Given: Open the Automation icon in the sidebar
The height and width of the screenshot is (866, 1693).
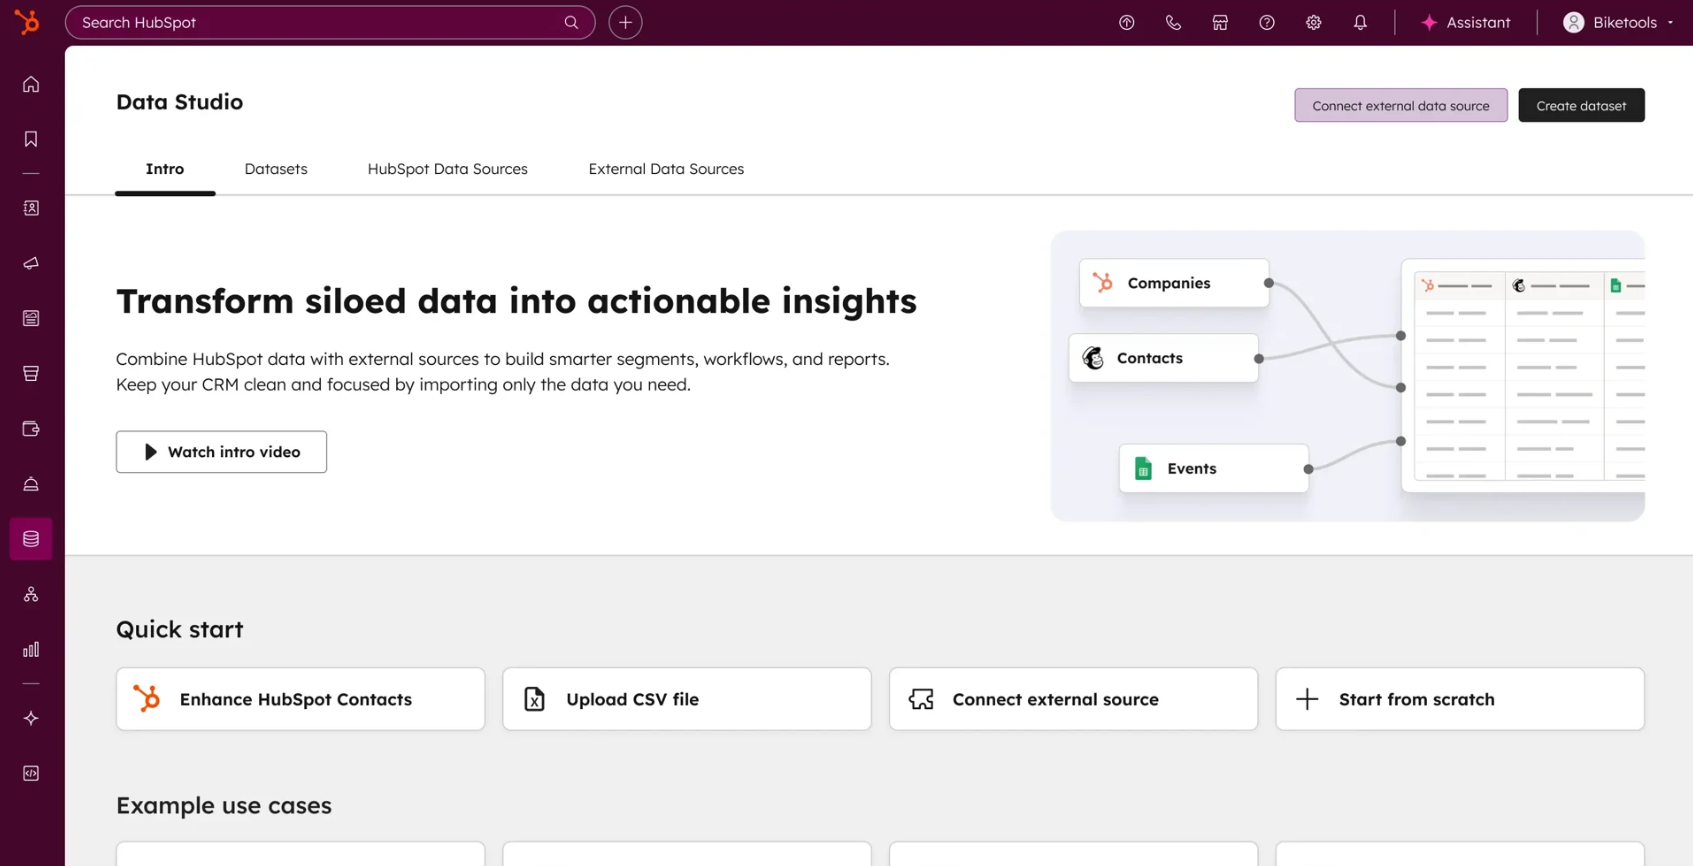Looking at the screenshot, I should pyautogui.click(x=31, y=594).
